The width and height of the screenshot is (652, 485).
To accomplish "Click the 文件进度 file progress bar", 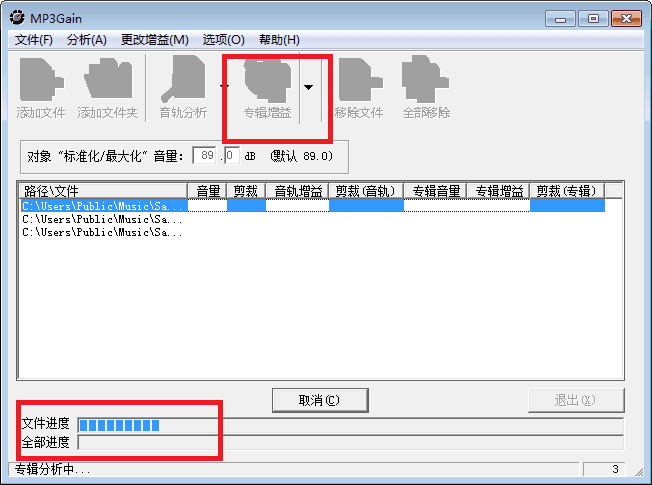I will [351, 425].
